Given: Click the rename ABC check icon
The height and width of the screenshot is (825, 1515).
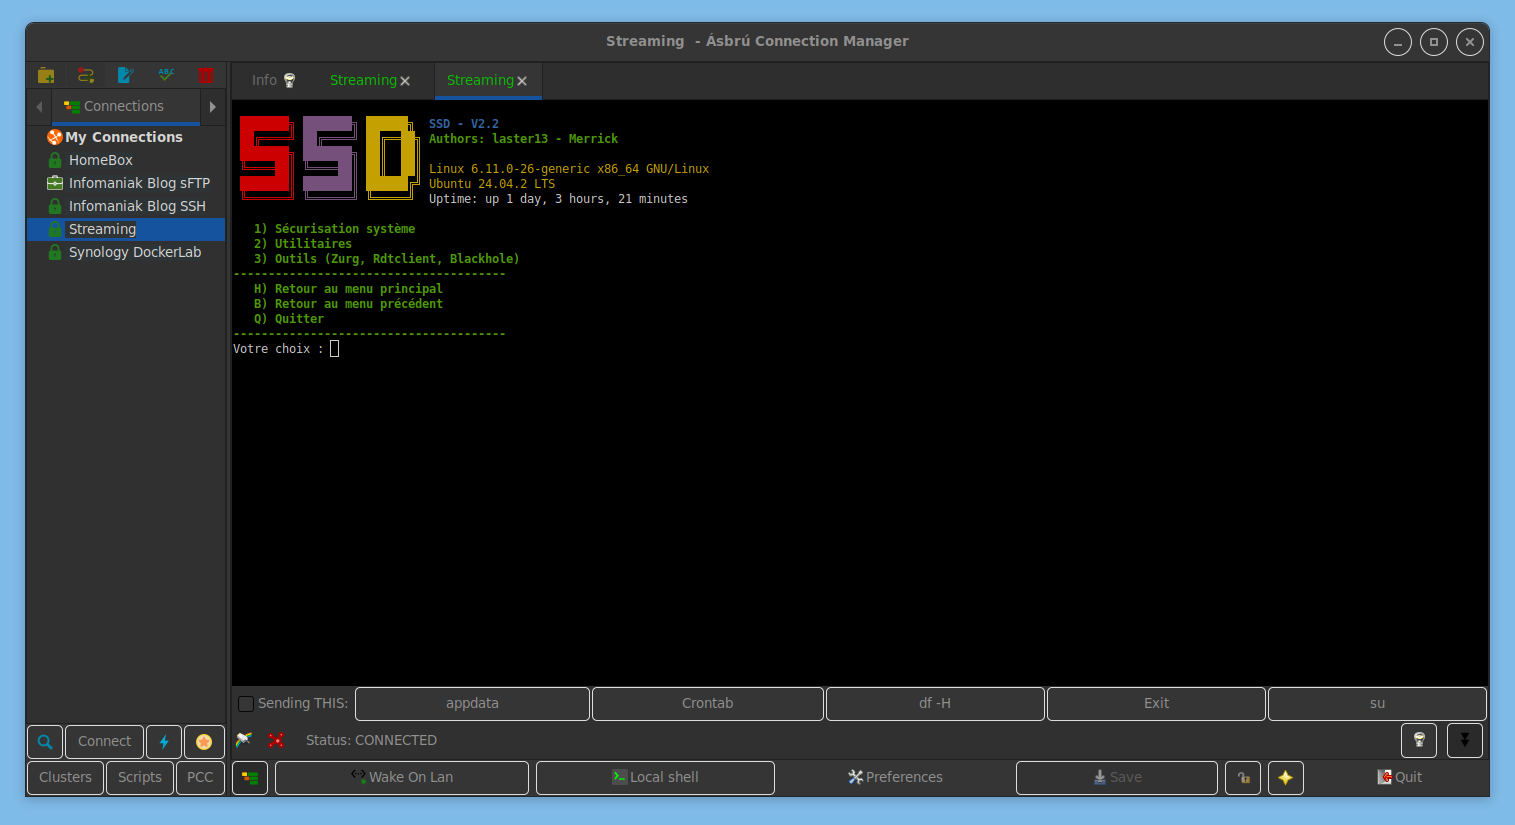Looking at the screenshot, I should (166, 75).
